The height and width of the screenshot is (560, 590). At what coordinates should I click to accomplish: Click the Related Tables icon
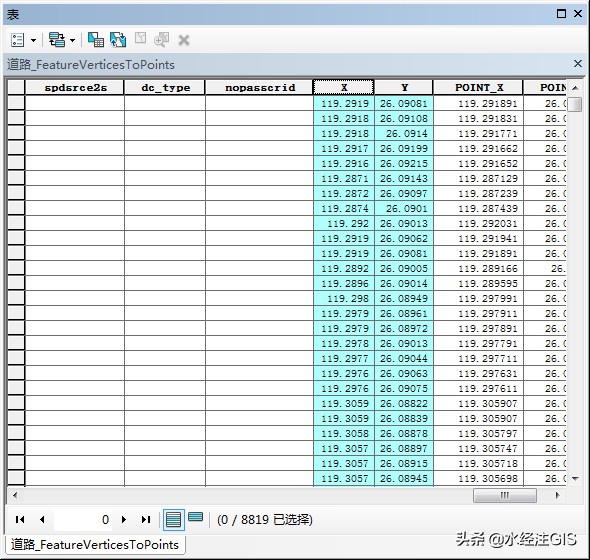[x=57, y=40]
